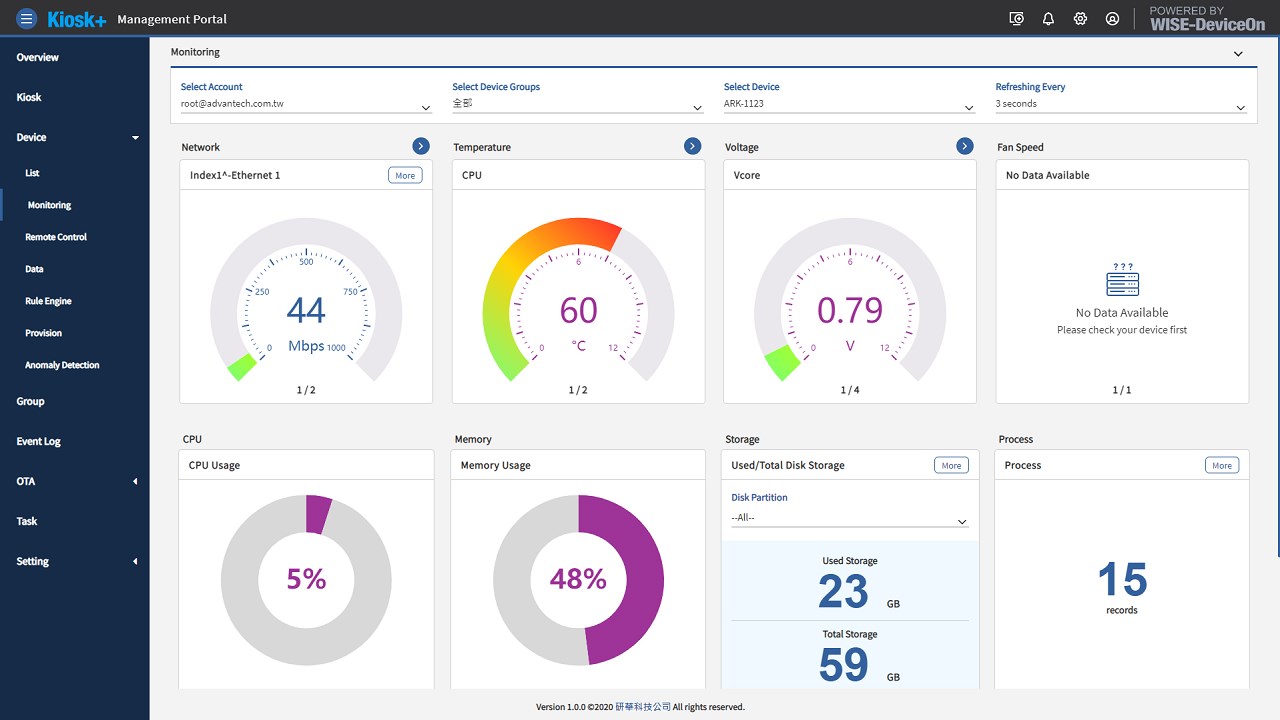Image resolution: width=1280 pixels, height=720 pixels.
Task: Toggle the hamburger menu icon
Action: click(x=27, y=18)
